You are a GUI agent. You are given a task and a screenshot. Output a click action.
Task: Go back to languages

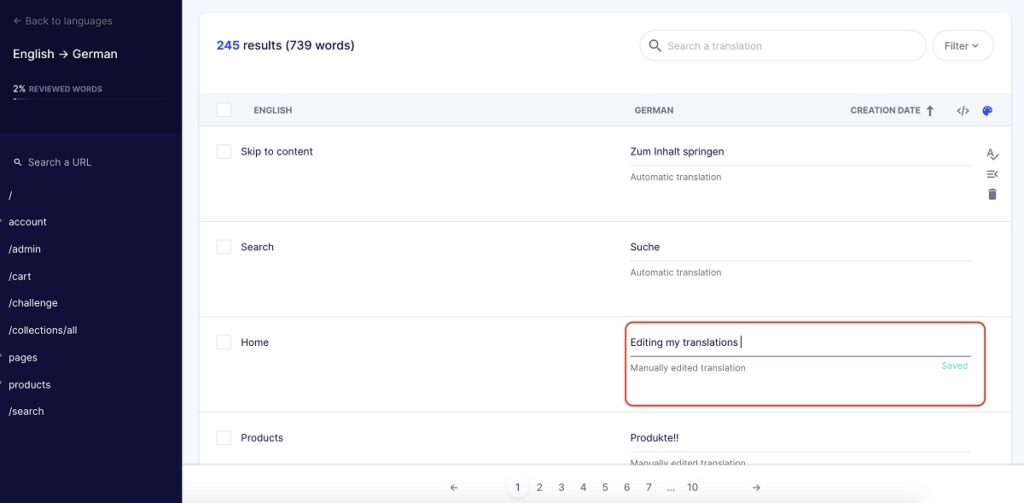coord(62,21)
